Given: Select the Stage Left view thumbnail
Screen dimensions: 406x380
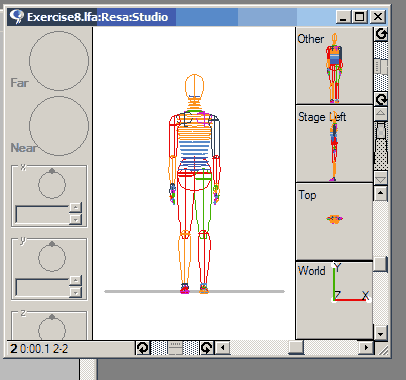Looking at the screenshot, I should coord(334,144).
